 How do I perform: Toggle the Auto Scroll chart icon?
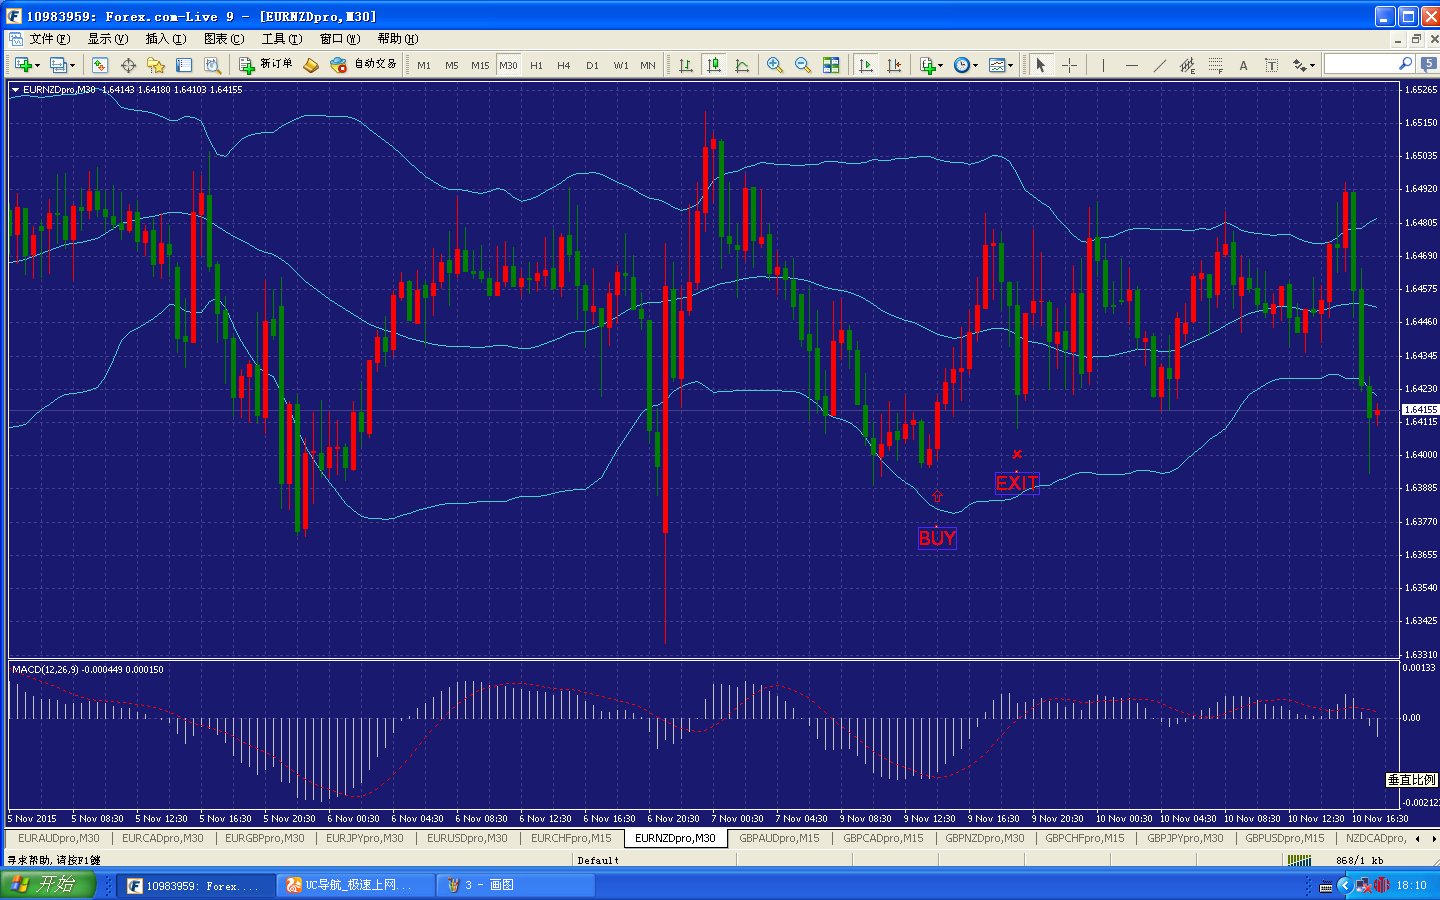click(866, 65)
